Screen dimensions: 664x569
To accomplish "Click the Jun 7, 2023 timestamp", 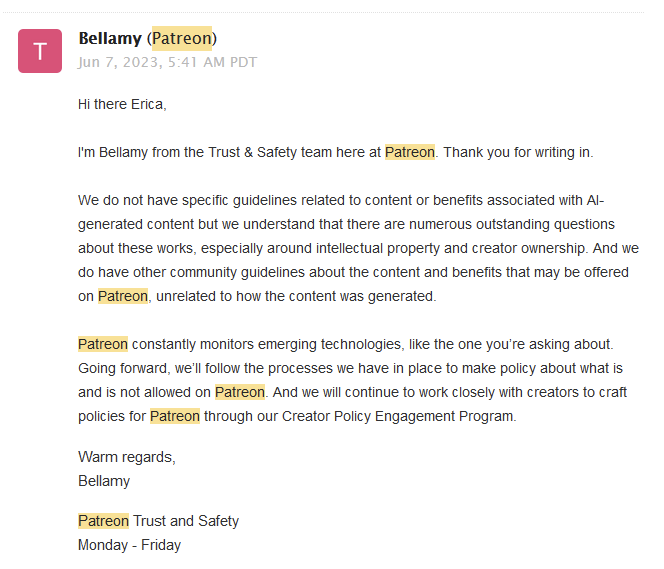I will [167, 62].
